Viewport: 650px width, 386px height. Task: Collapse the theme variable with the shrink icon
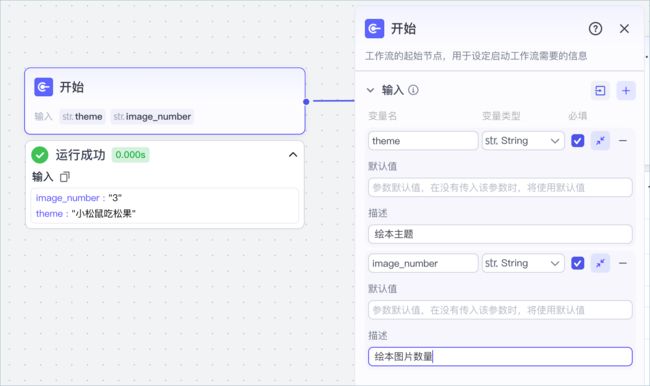600,141
